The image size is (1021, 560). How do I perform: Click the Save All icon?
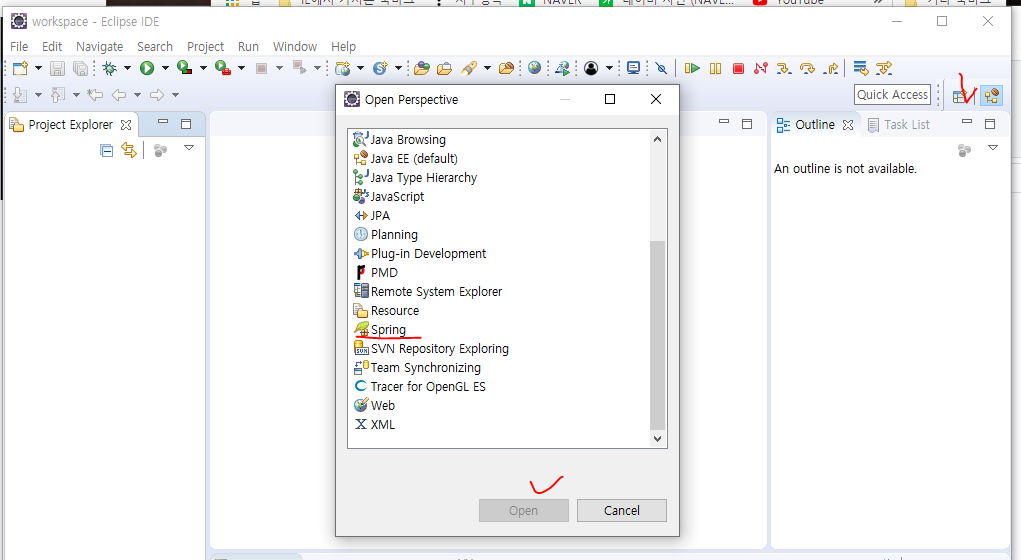pyautogui.click(x=80, y=68)
